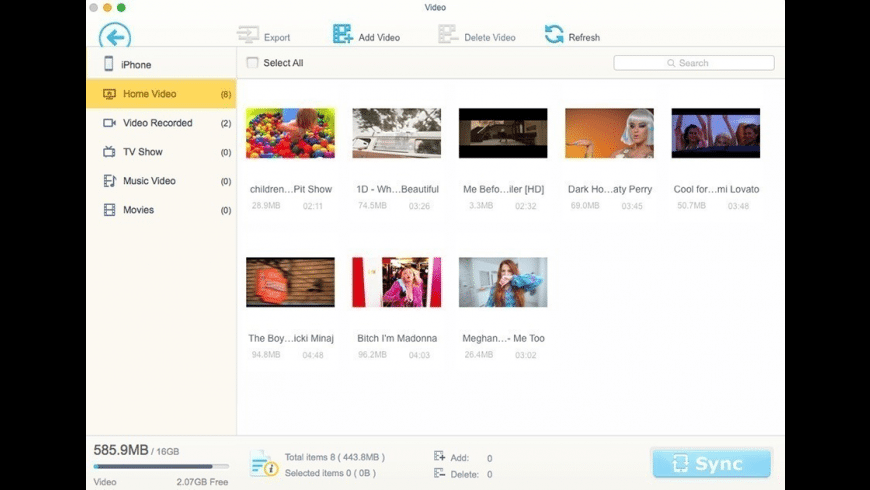Select the Meghan Me Too thumbnail
Screen dimensions: 870x490
(x=503, y=282)
